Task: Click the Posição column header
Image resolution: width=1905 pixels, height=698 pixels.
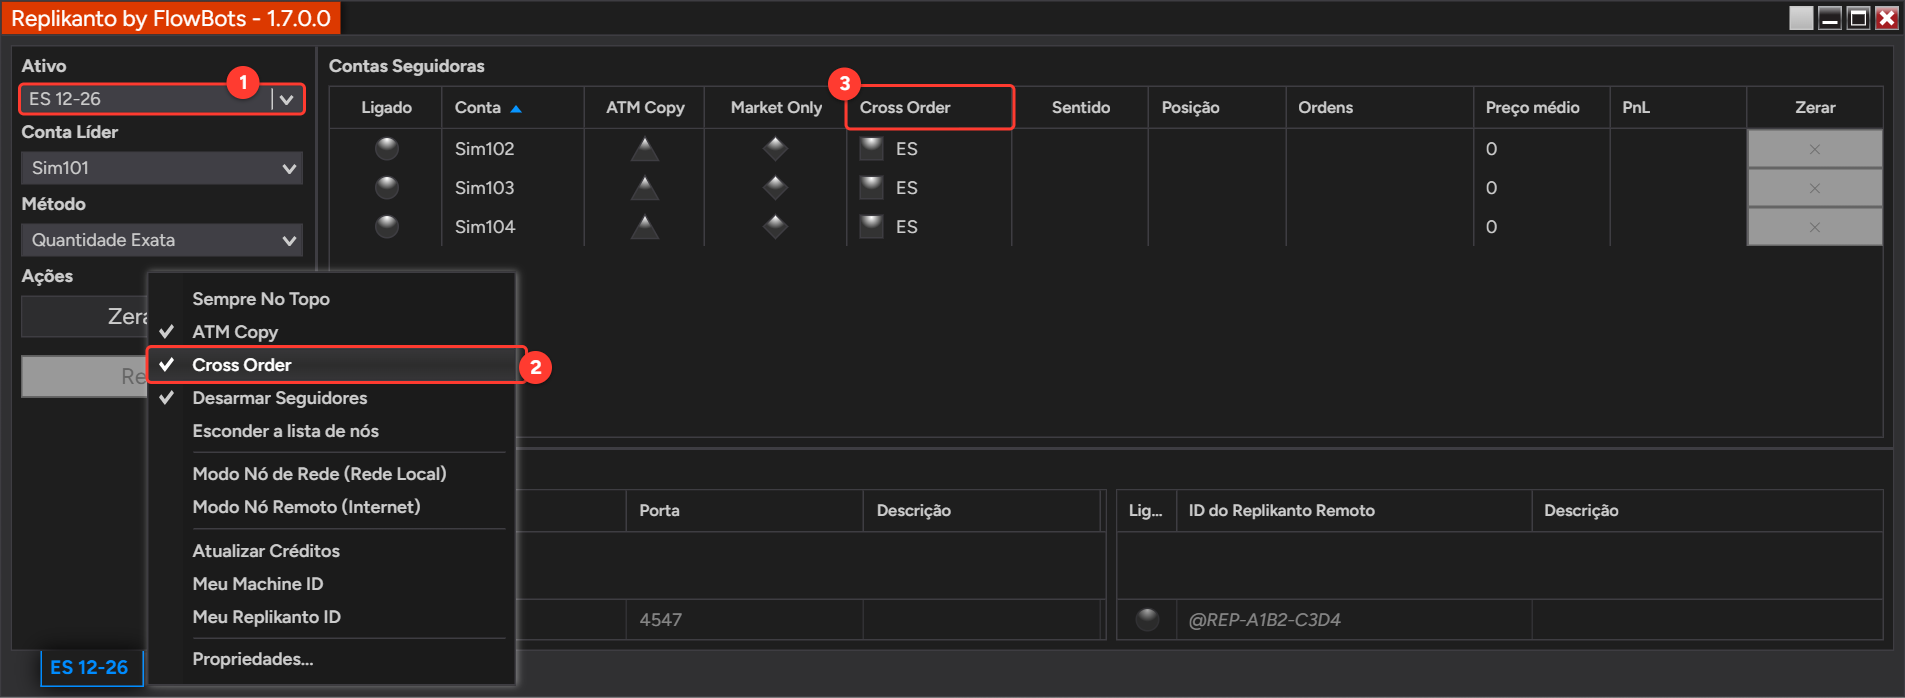Action: (x=1217, y=108)
